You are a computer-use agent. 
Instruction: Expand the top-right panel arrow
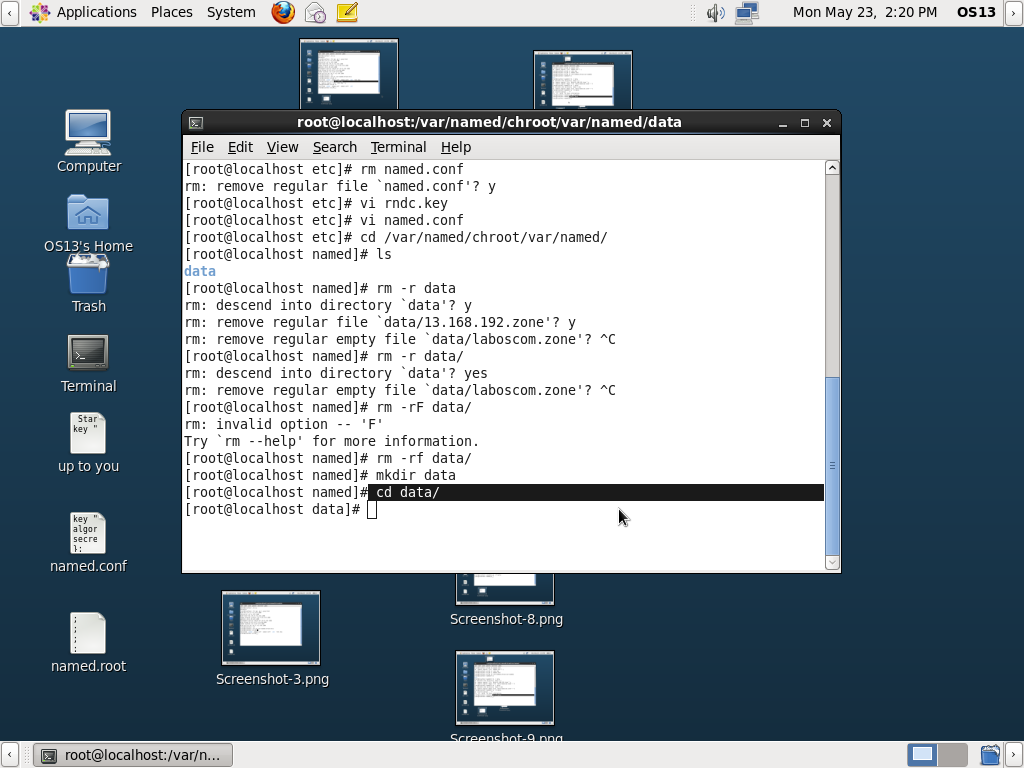[1013, 12]
